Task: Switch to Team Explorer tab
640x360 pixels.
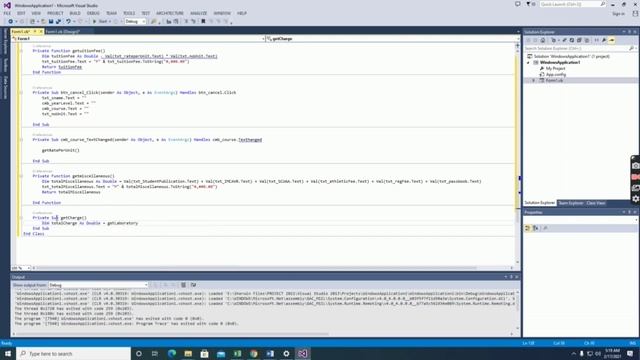Action: point(571,203)
